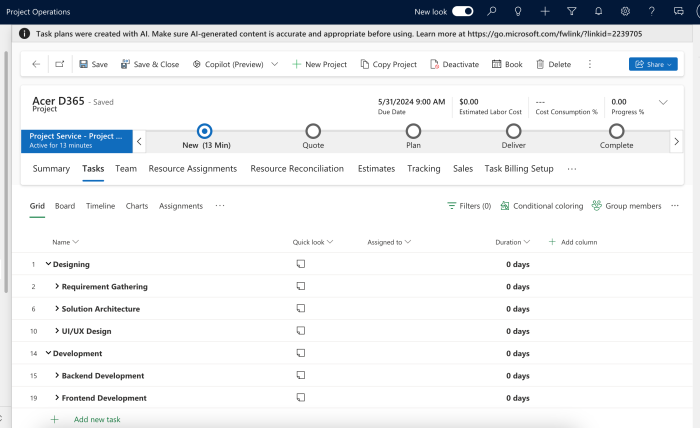
Task: Open quick look note for Solution Architecture
Action: (x=301, y=308)
